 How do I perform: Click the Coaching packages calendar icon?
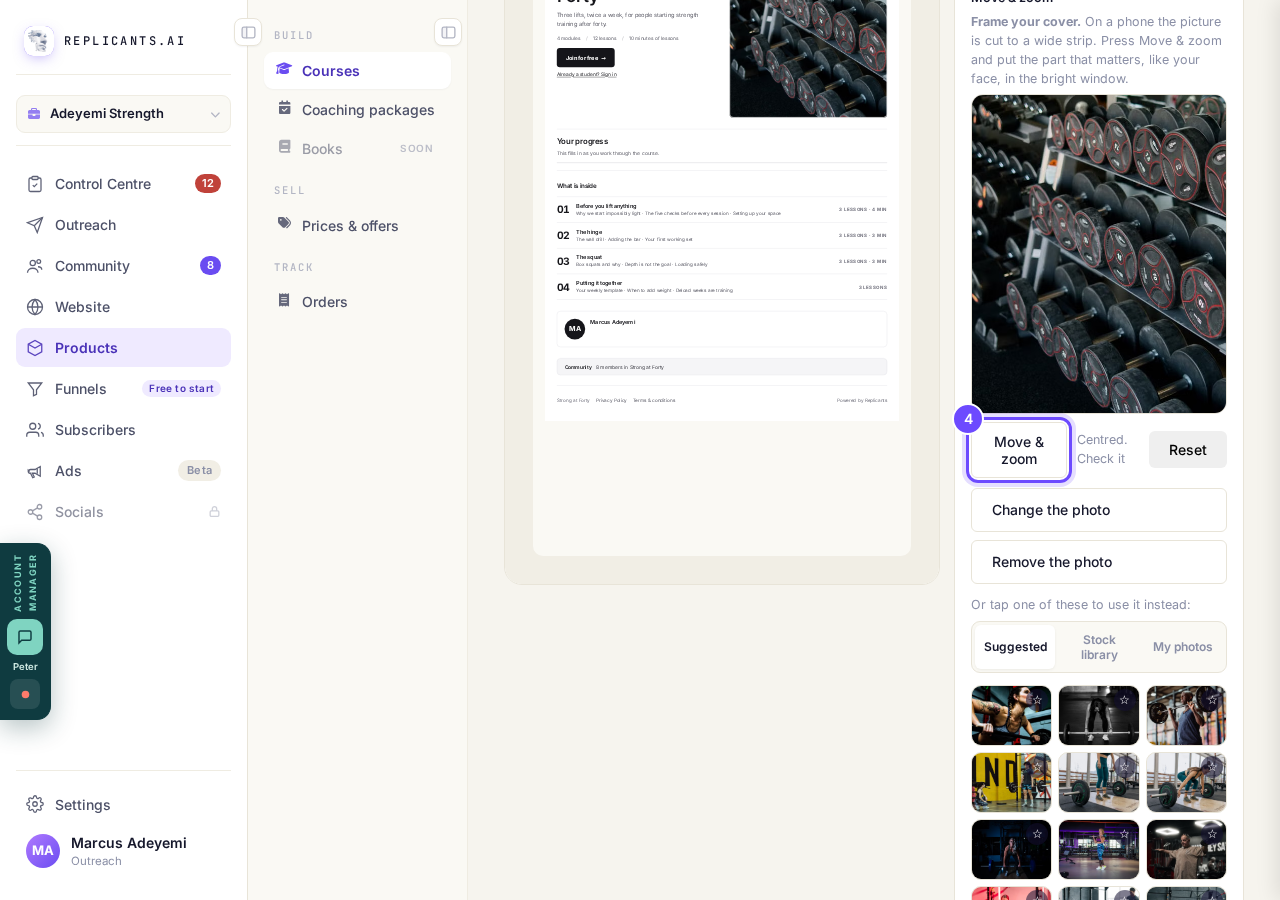click(285, 108)
